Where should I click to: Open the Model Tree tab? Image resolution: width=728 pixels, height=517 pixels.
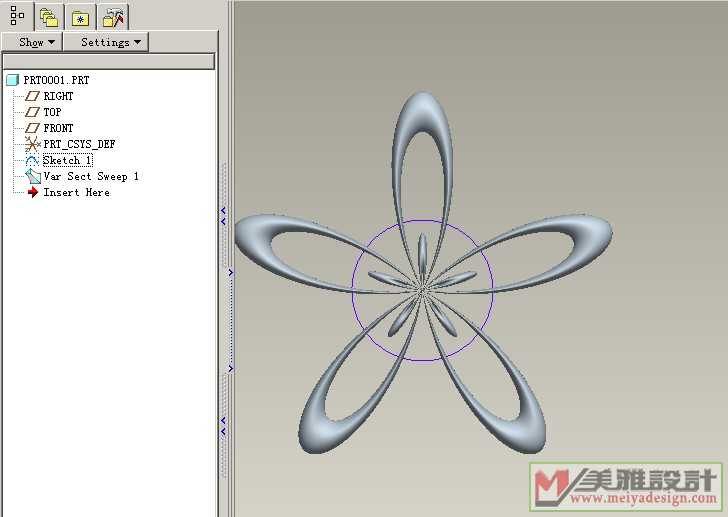(17, 16)
